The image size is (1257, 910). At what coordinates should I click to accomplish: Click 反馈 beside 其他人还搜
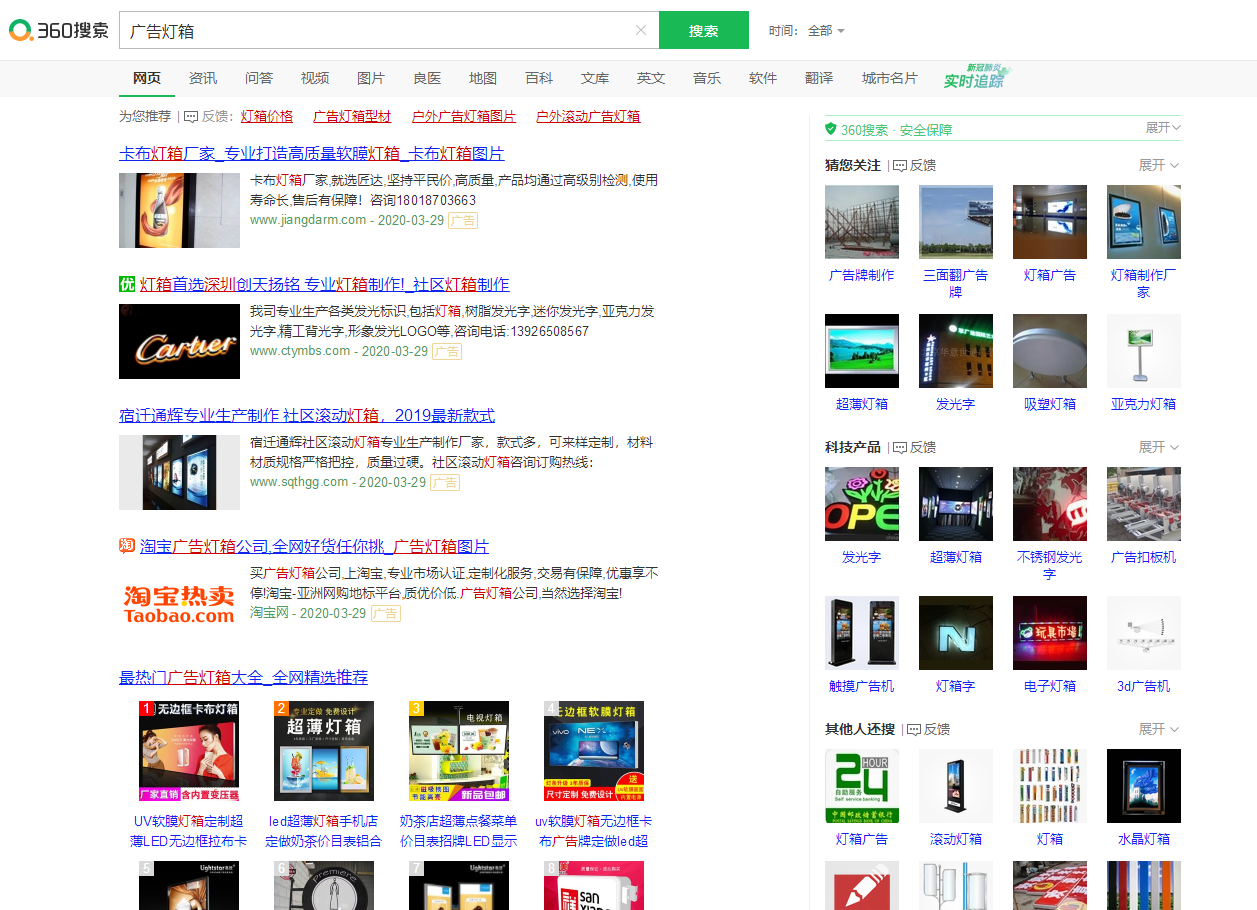[928, 729]
